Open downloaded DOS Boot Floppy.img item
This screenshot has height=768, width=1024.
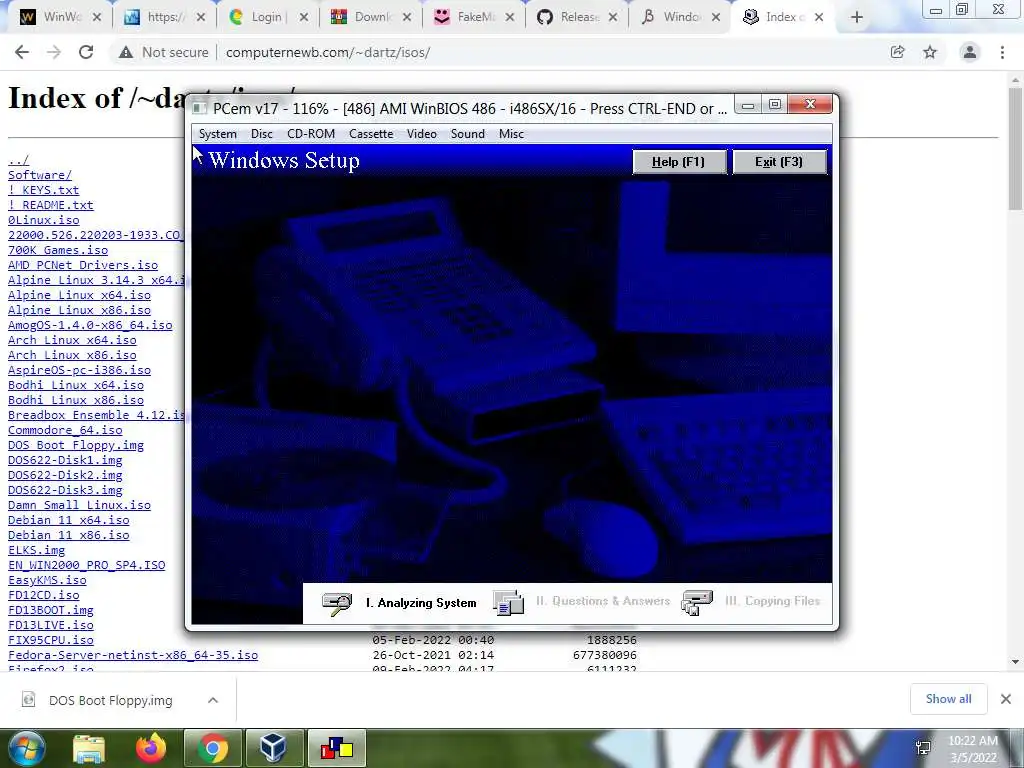pos(108,700)
